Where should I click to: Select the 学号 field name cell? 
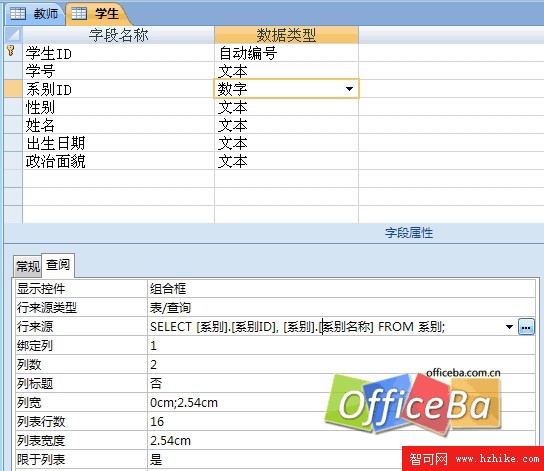118,71
